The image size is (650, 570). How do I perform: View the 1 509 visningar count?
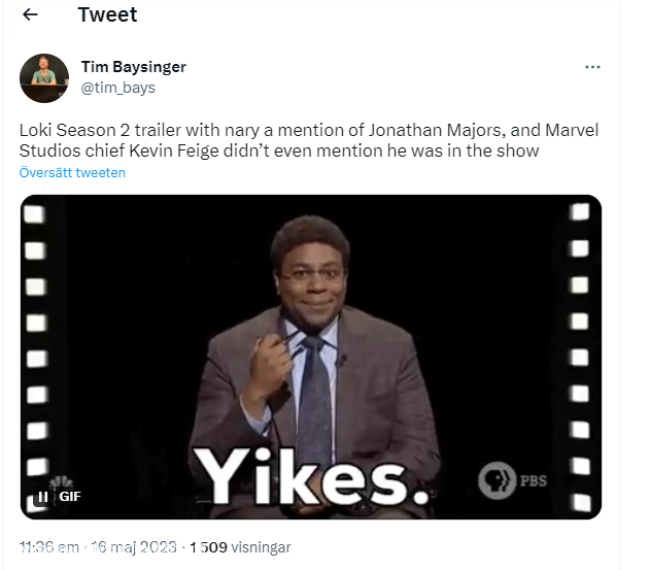coord(240,547)
